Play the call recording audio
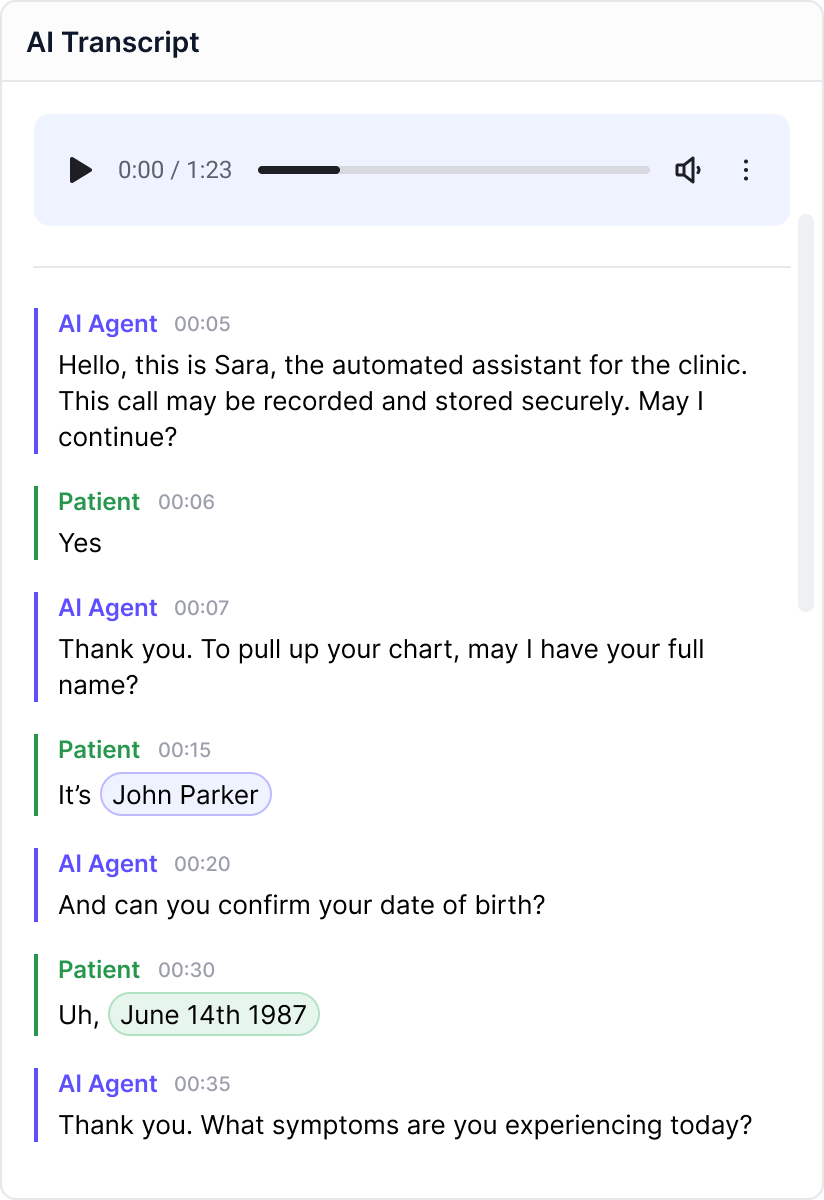This screenshot has height=1200, width=824. tap(81, 170)
